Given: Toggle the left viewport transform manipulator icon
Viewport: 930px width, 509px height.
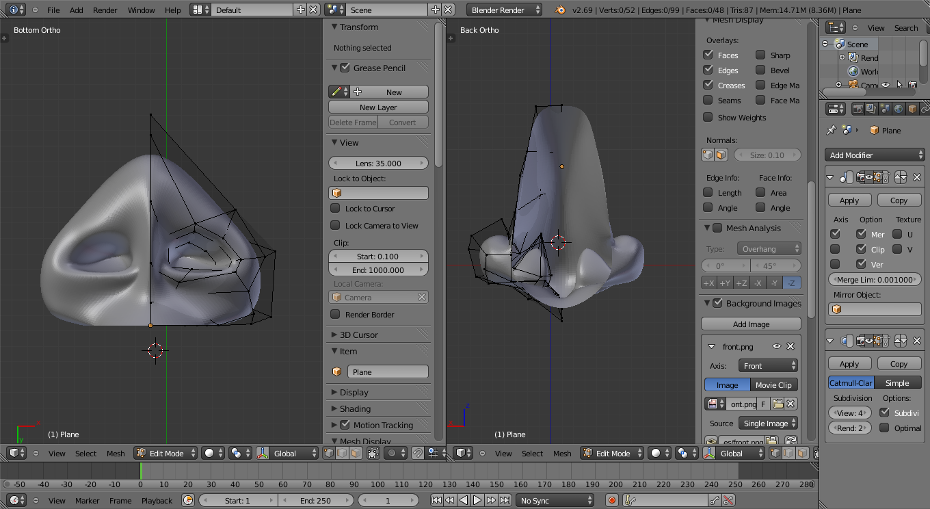Looking at the screenshot, I should (262, 453).
